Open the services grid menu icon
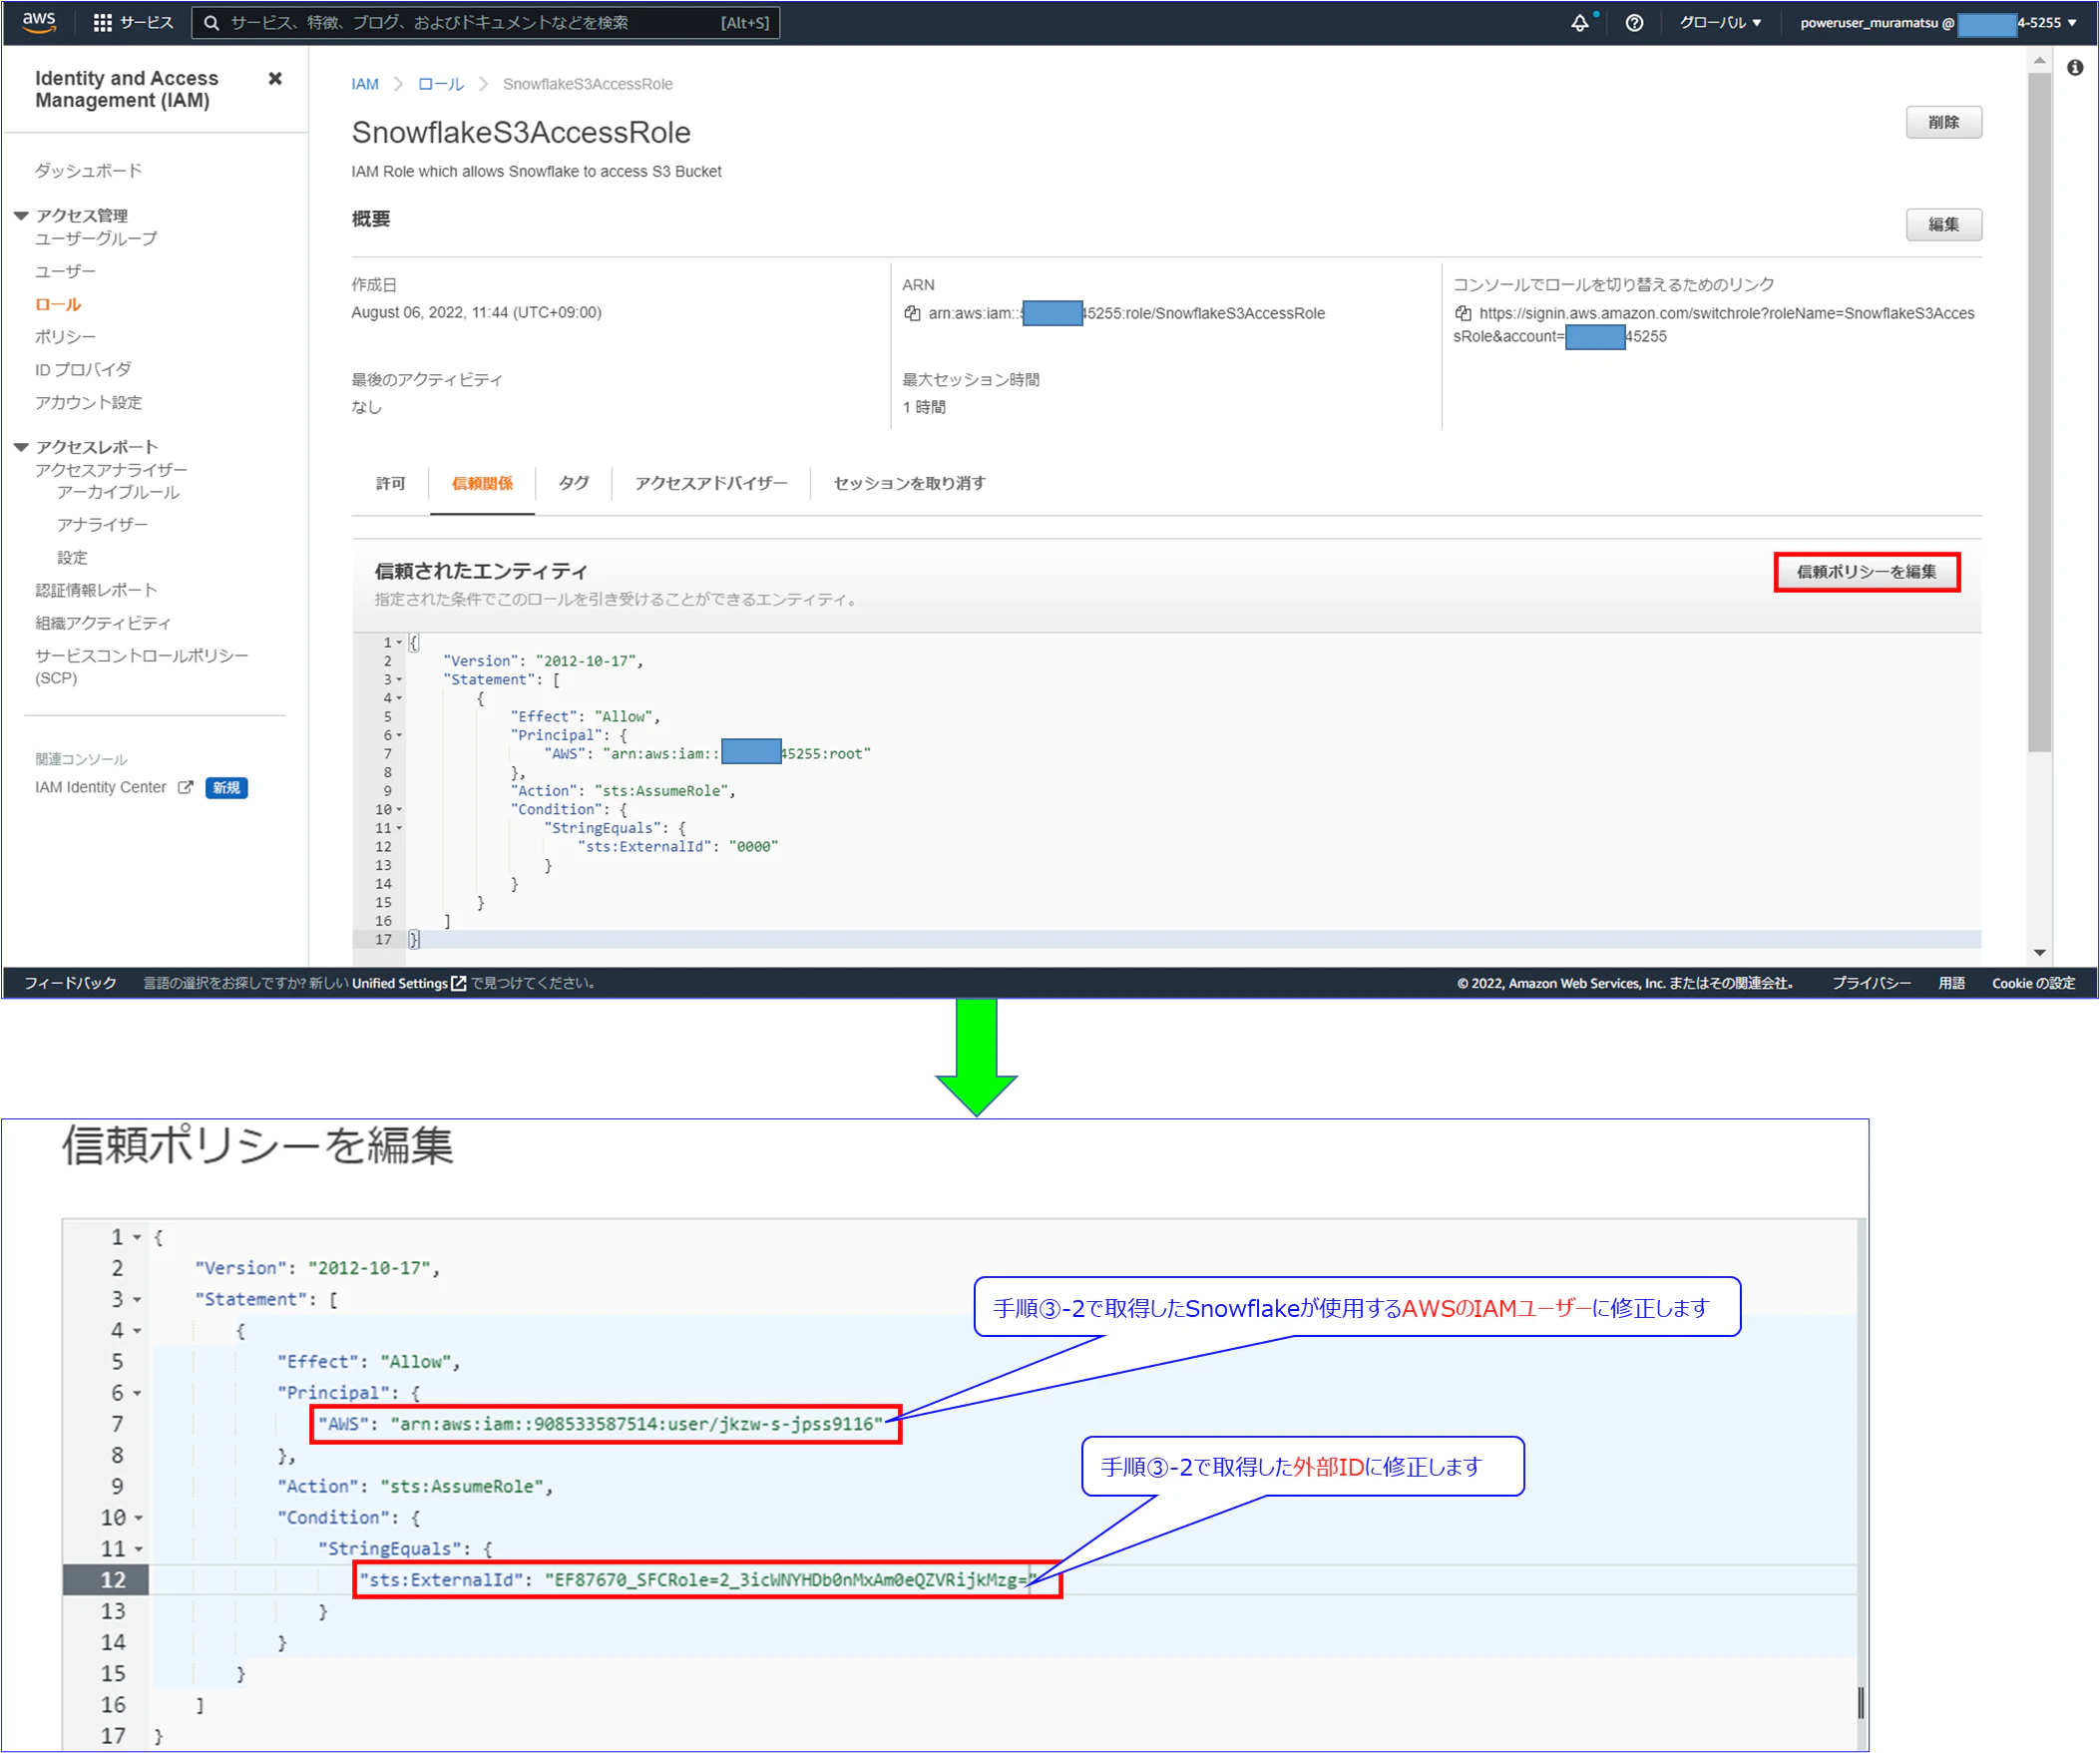2100x1753 pixels. (x=102, y=23)
